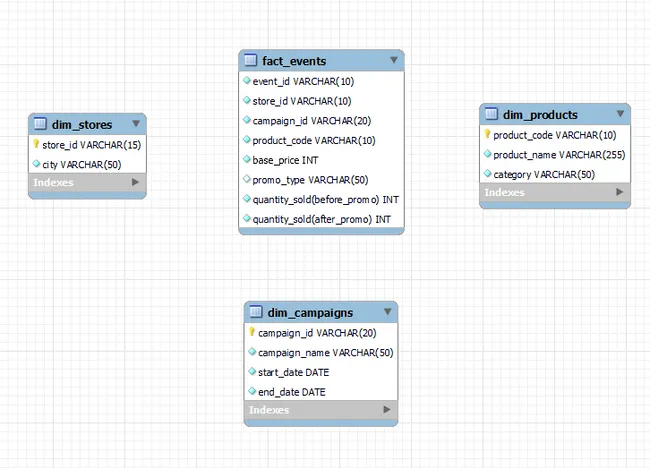Select the city VARCHAR(50) column
Screen dimensions: 650x468
(x=81, y=164)
